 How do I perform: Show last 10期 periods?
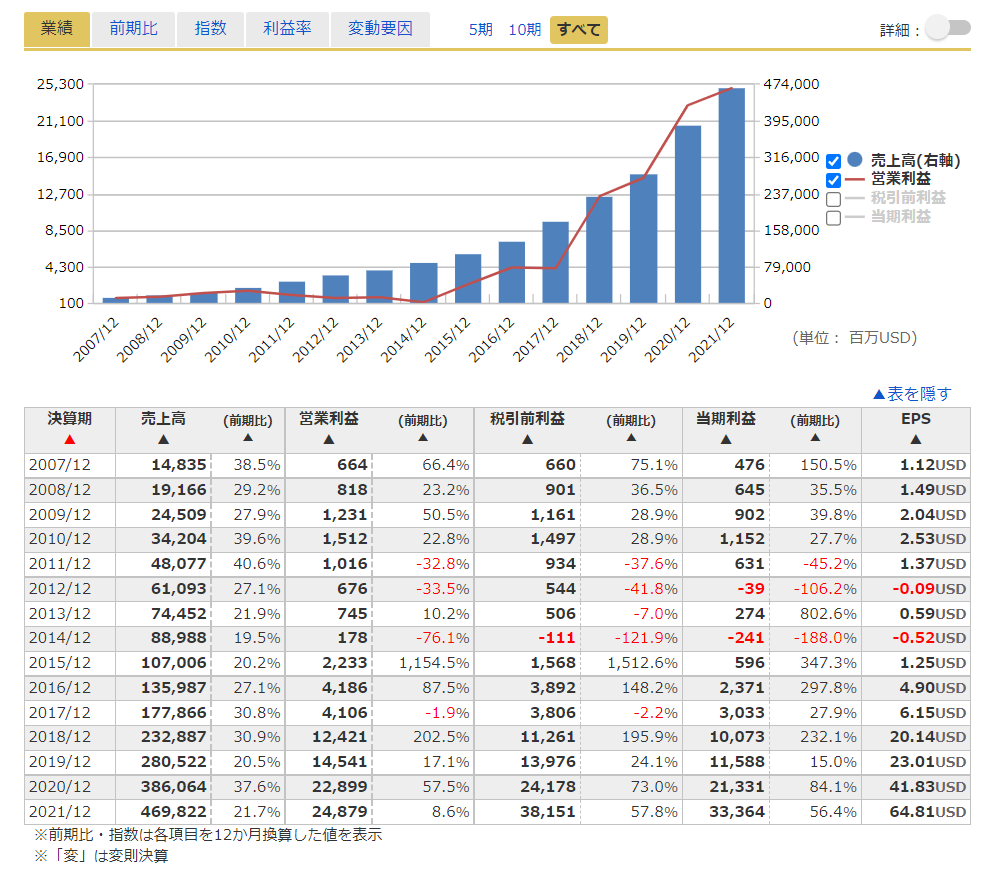525,30
